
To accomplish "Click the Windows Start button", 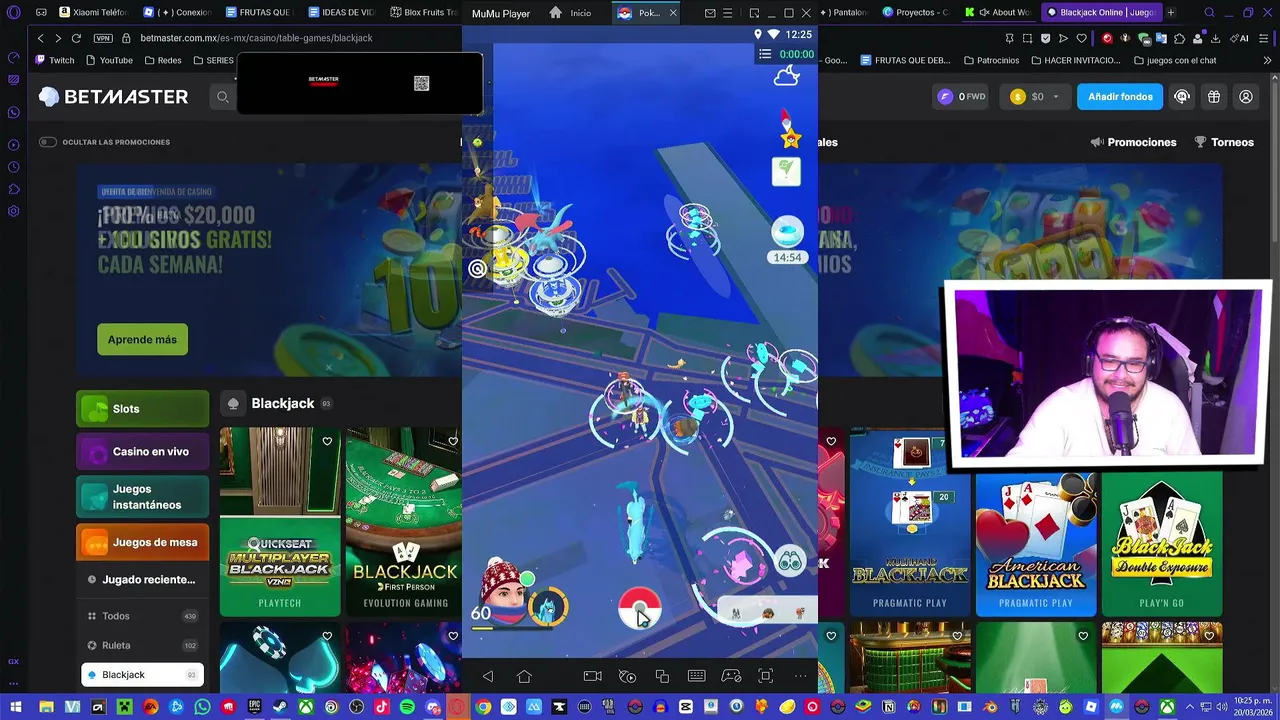I will tap(15, 707).
